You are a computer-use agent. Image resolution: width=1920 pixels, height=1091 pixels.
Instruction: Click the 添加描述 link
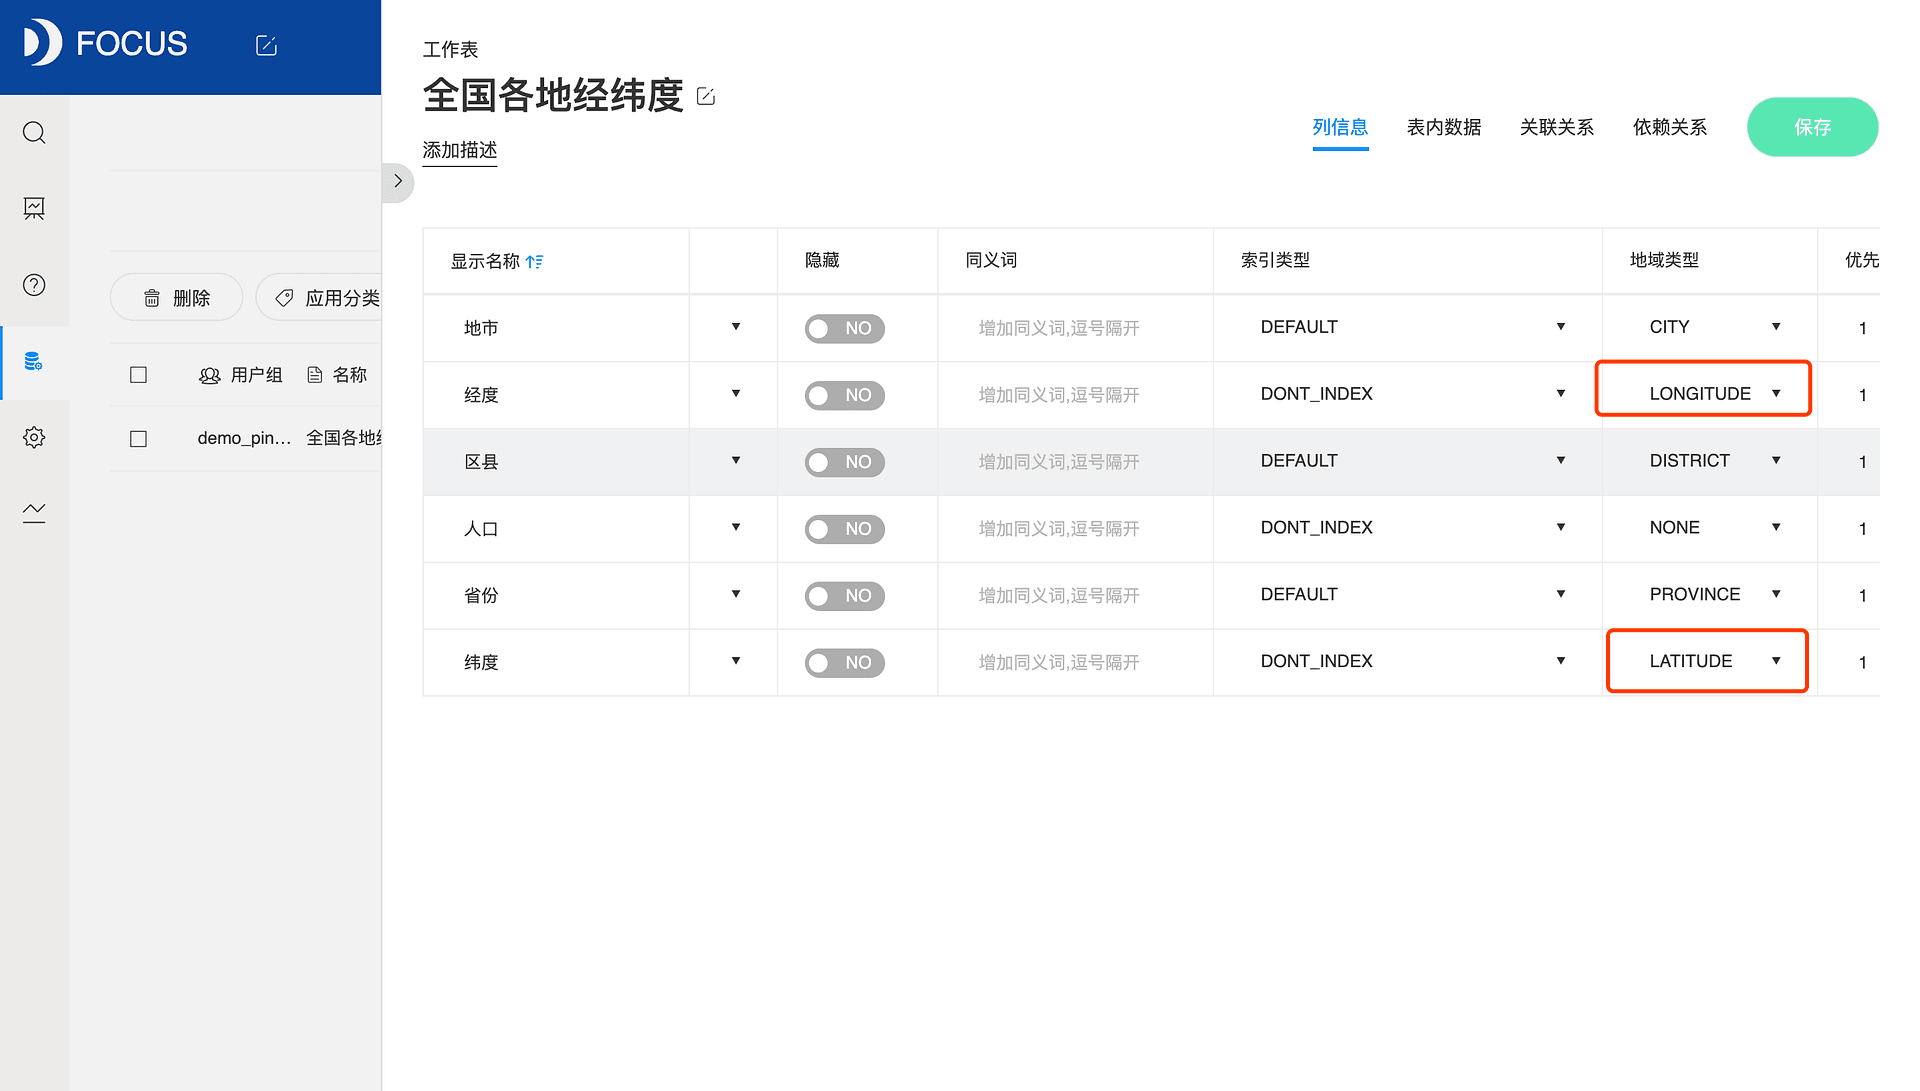coord(459,149)
